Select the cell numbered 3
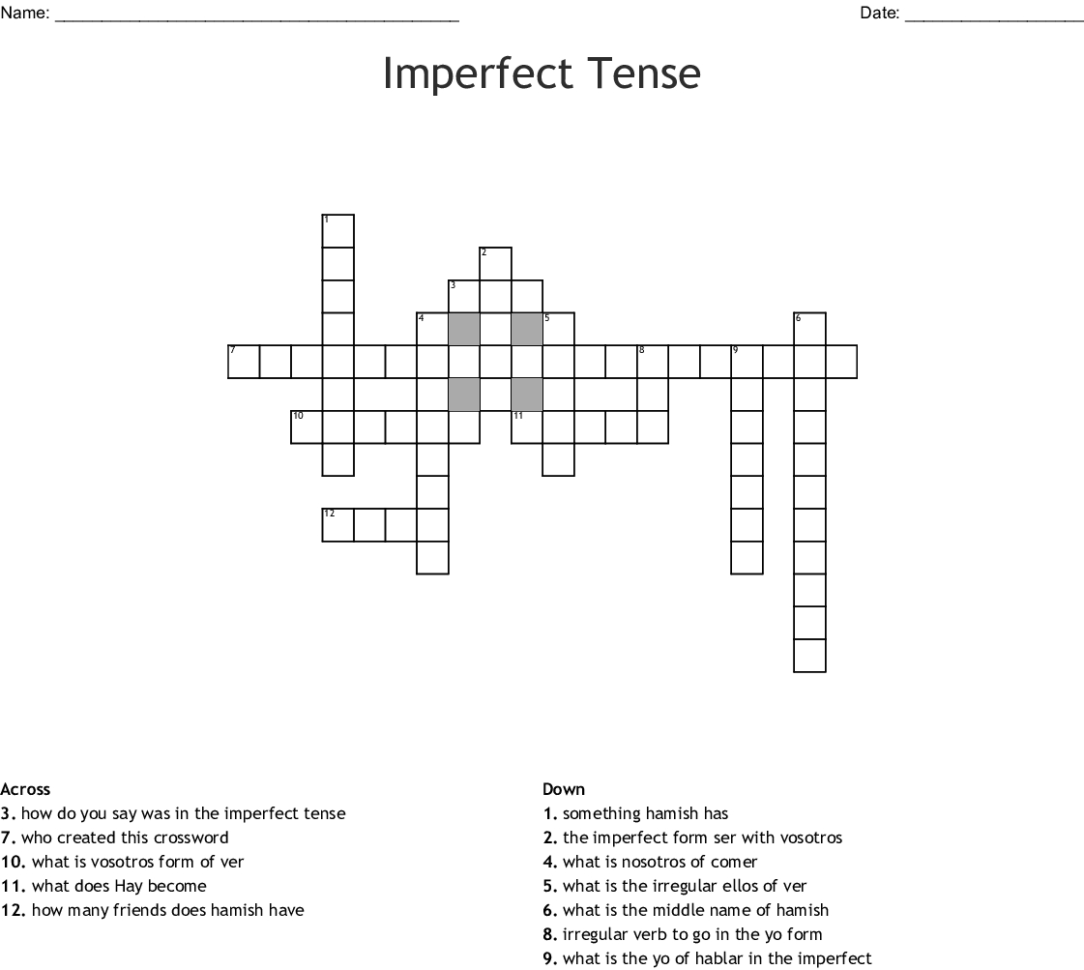 click(464, 296)
